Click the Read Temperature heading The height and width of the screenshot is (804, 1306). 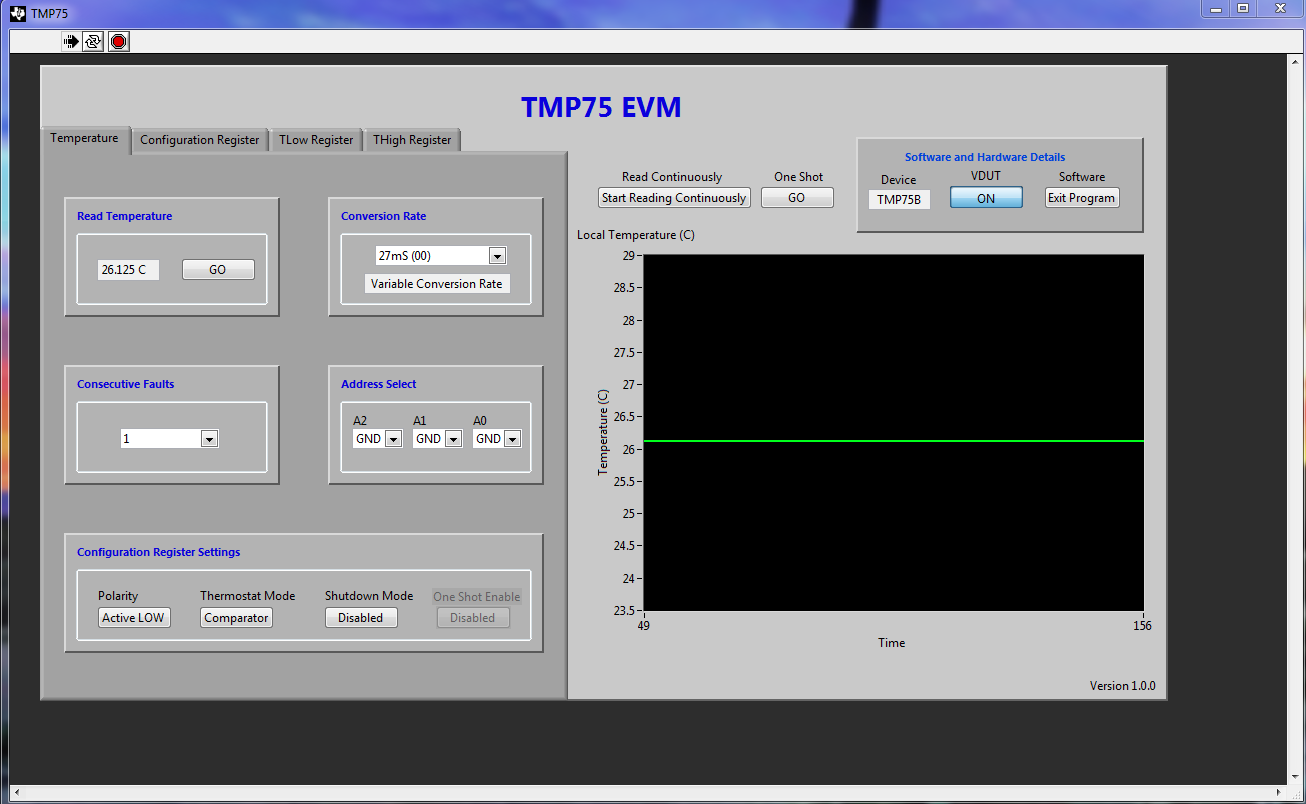click(x=125, y=216)
